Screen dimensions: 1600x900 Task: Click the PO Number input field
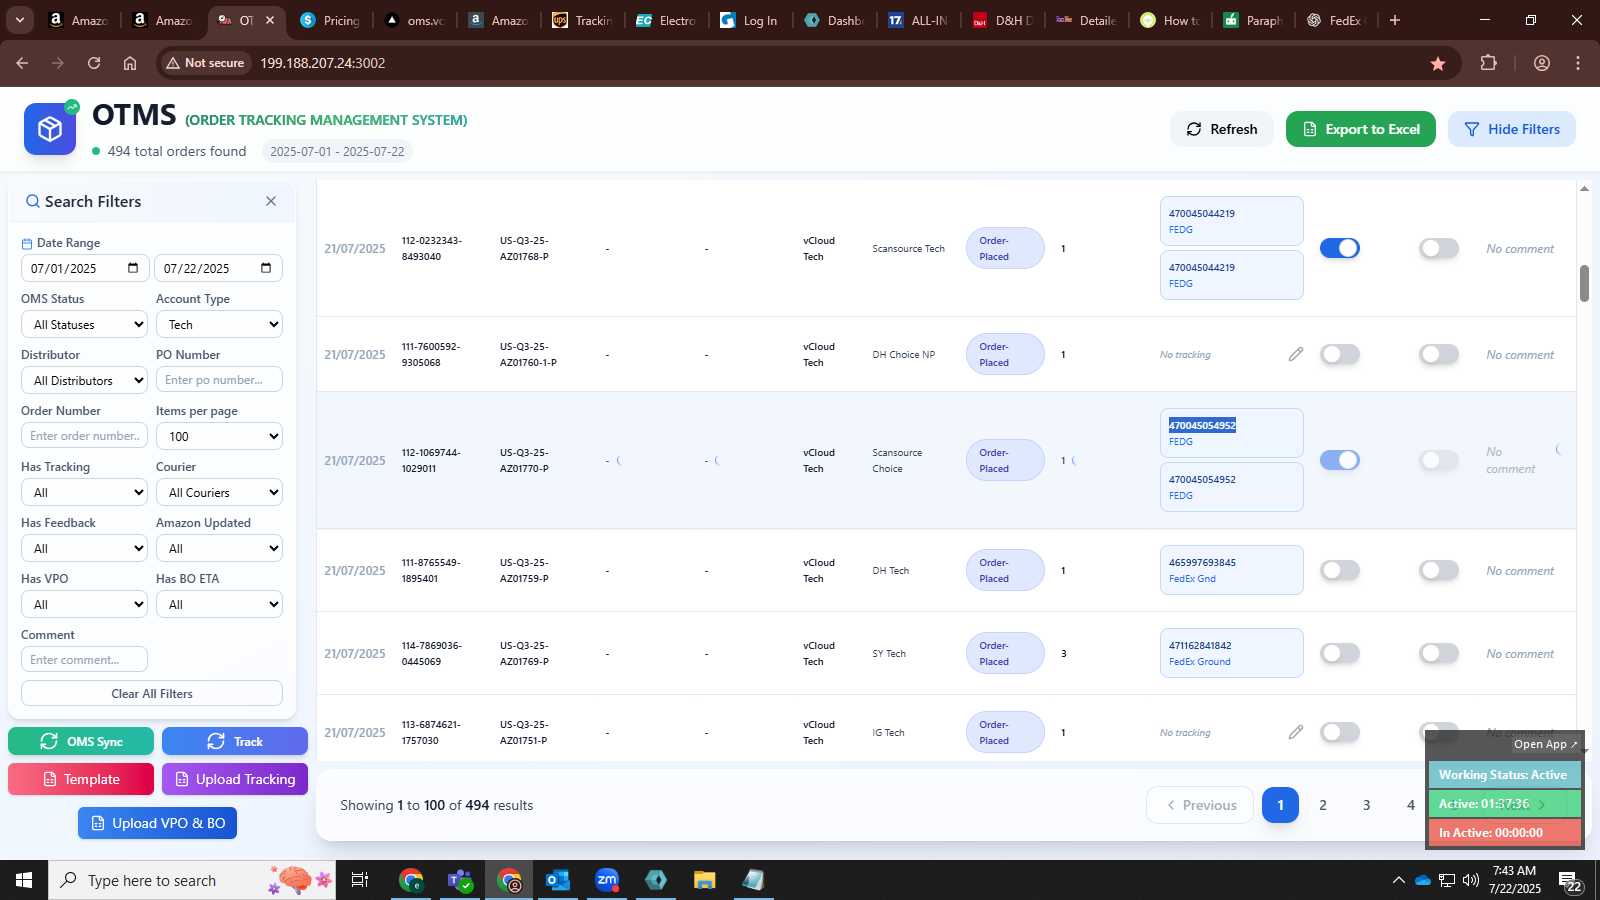(x=219, y=380)
